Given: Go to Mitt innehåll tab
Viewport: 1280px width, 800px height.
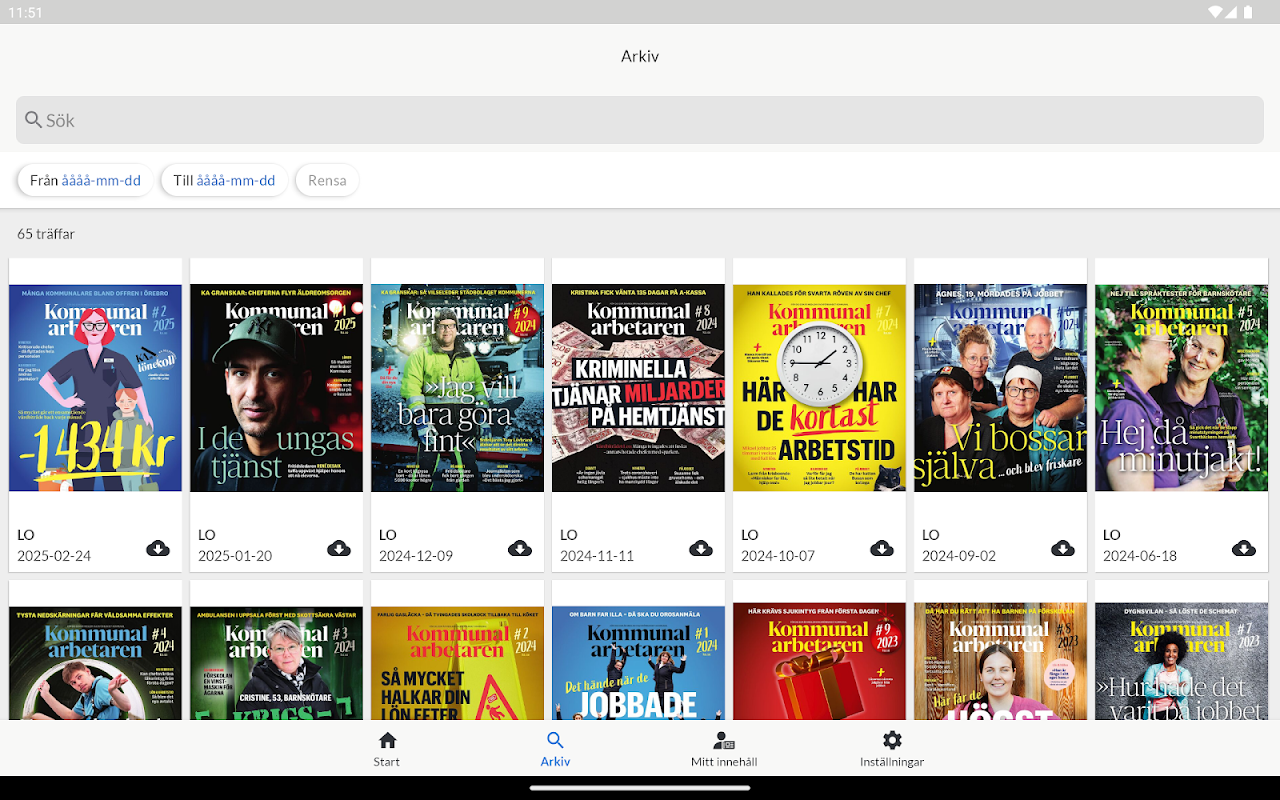Looking at the screenshot, I should pyautogui.click(x=724, y=748).
